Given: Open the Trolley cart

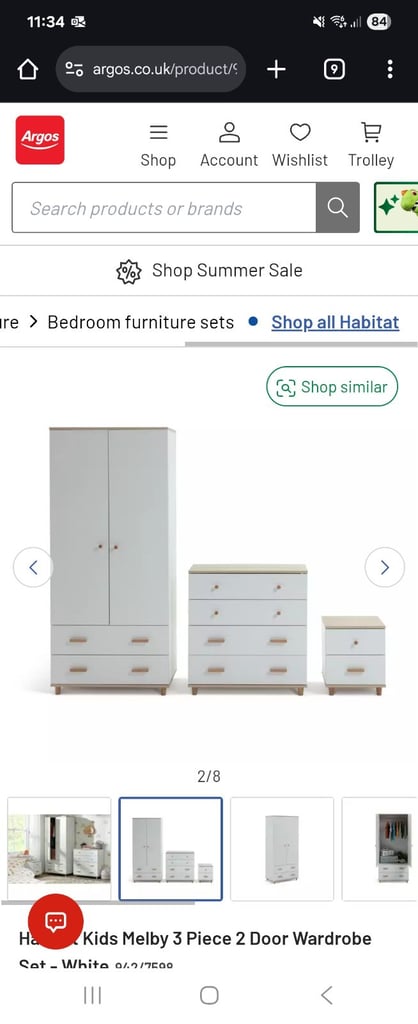Looking at the screenshot, I should (x=371, y=146).
